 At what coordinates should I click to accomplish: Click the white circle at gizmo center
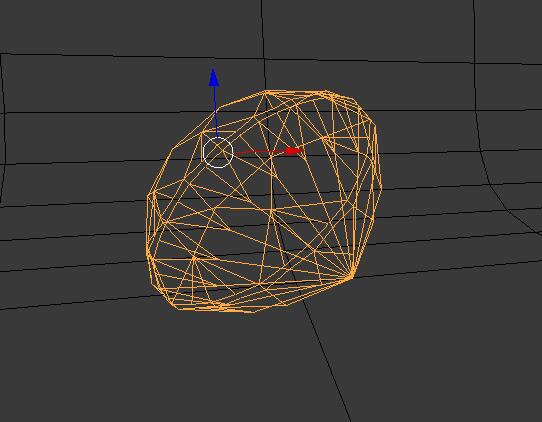pos(218,152)
